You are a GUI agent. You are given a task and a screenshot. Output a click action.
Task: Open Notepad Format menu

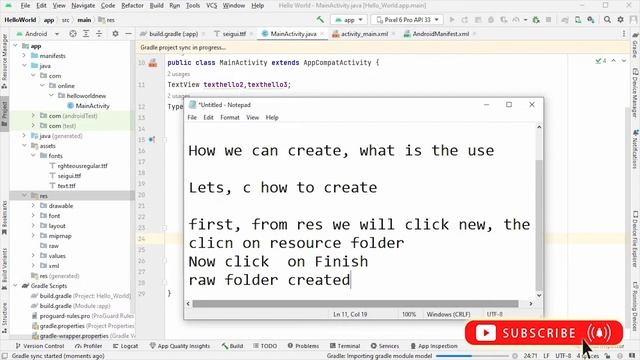[230, 118]
